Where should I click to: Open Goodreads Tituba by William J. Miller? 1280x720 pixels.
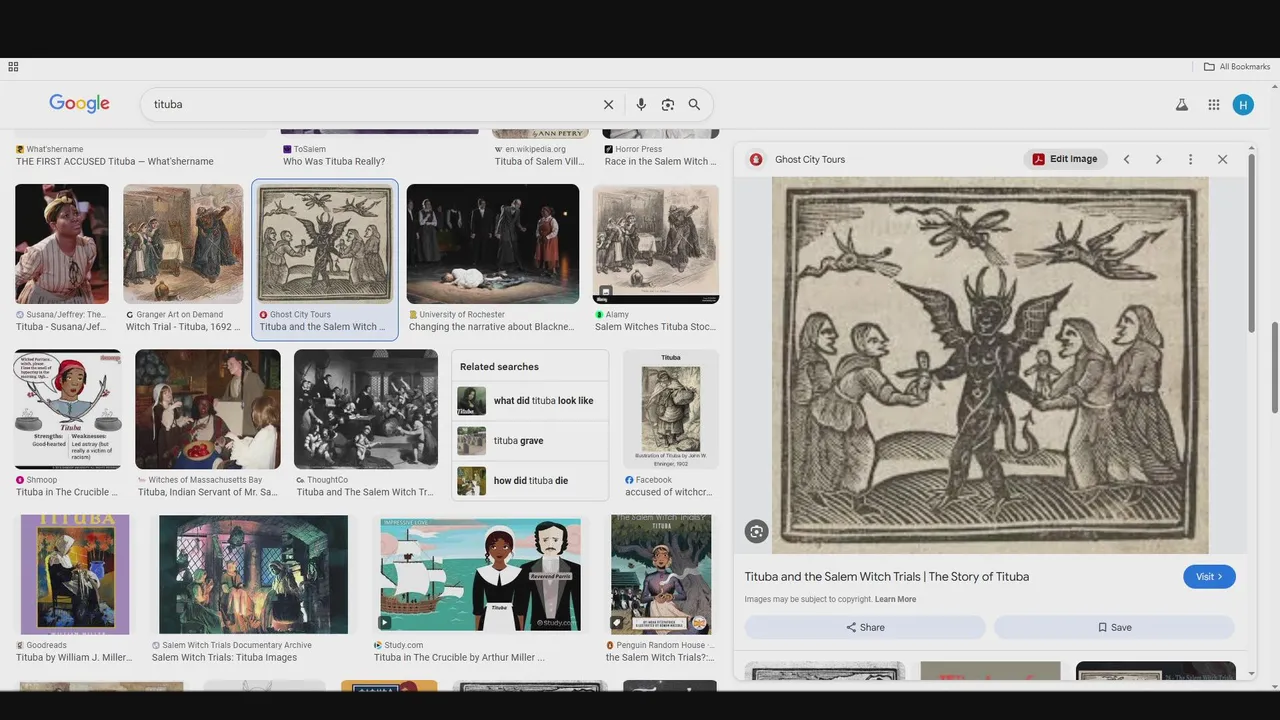coord(75,575)
